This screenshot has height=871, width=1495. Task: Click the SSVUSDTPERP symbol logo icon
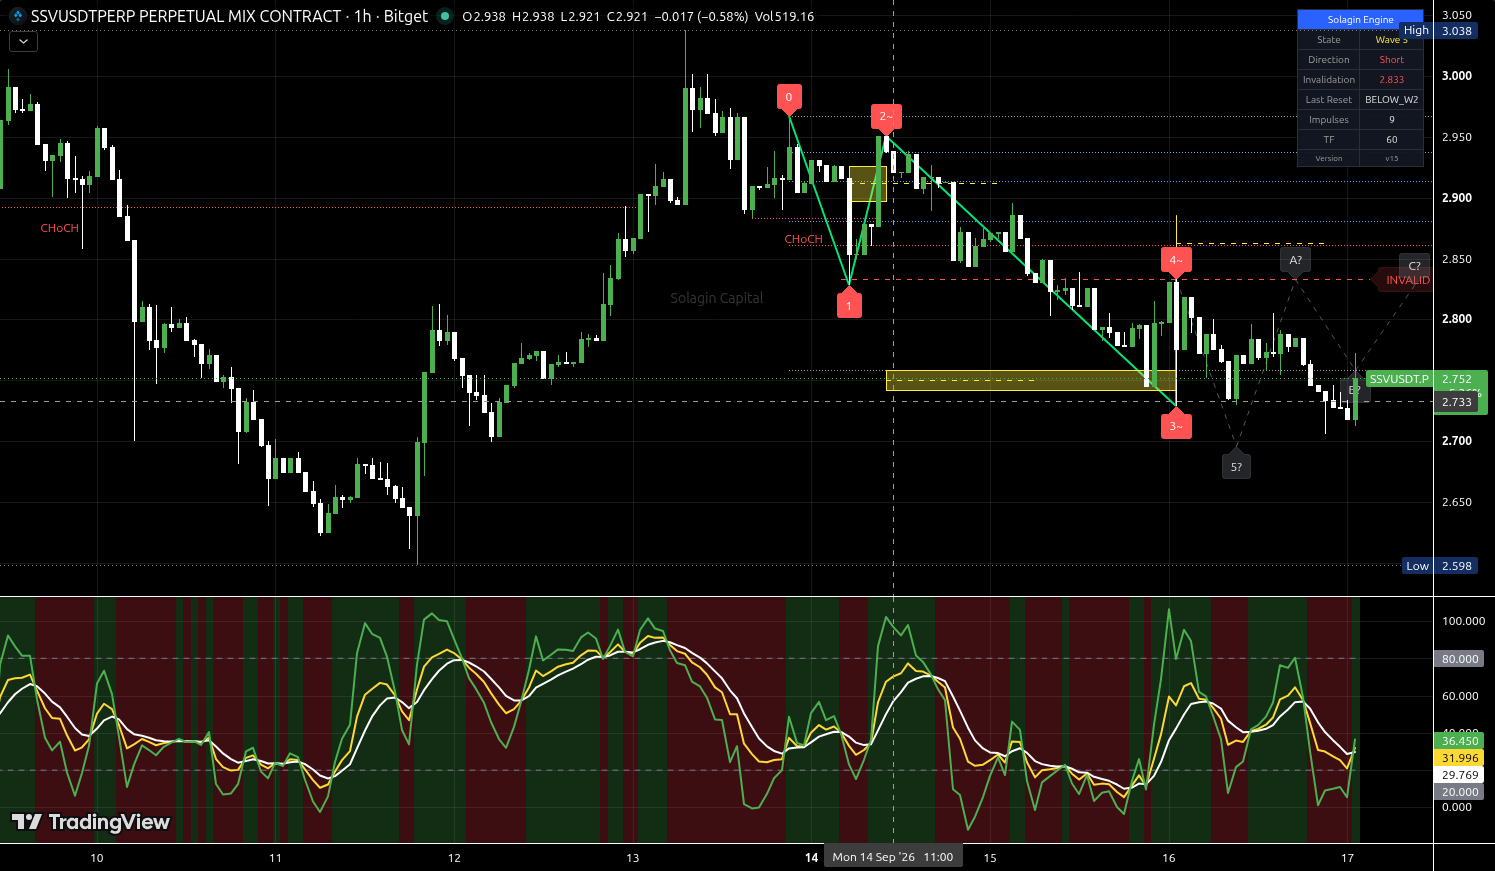point(17,16)
